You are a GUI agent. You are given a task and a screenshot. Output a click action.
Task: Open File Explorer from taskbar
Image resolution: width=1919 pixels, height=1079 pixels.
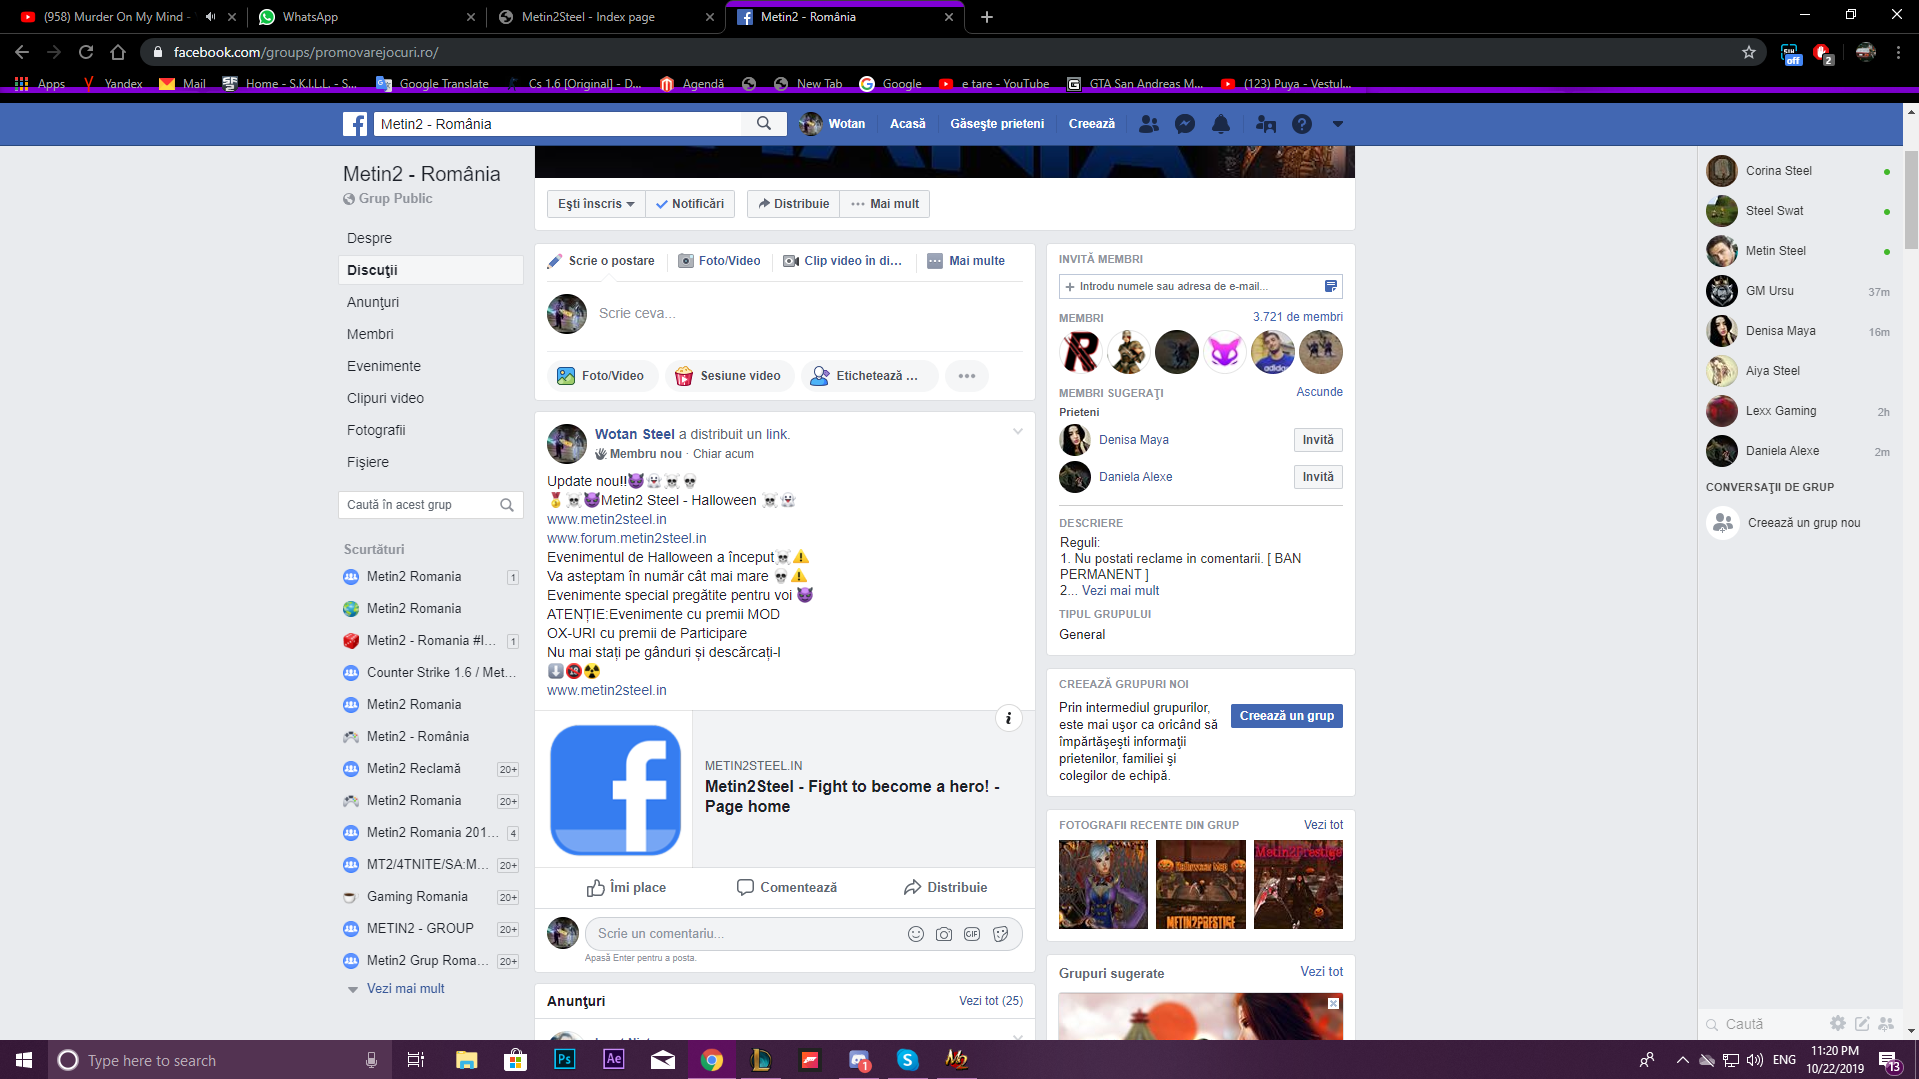466,1060
